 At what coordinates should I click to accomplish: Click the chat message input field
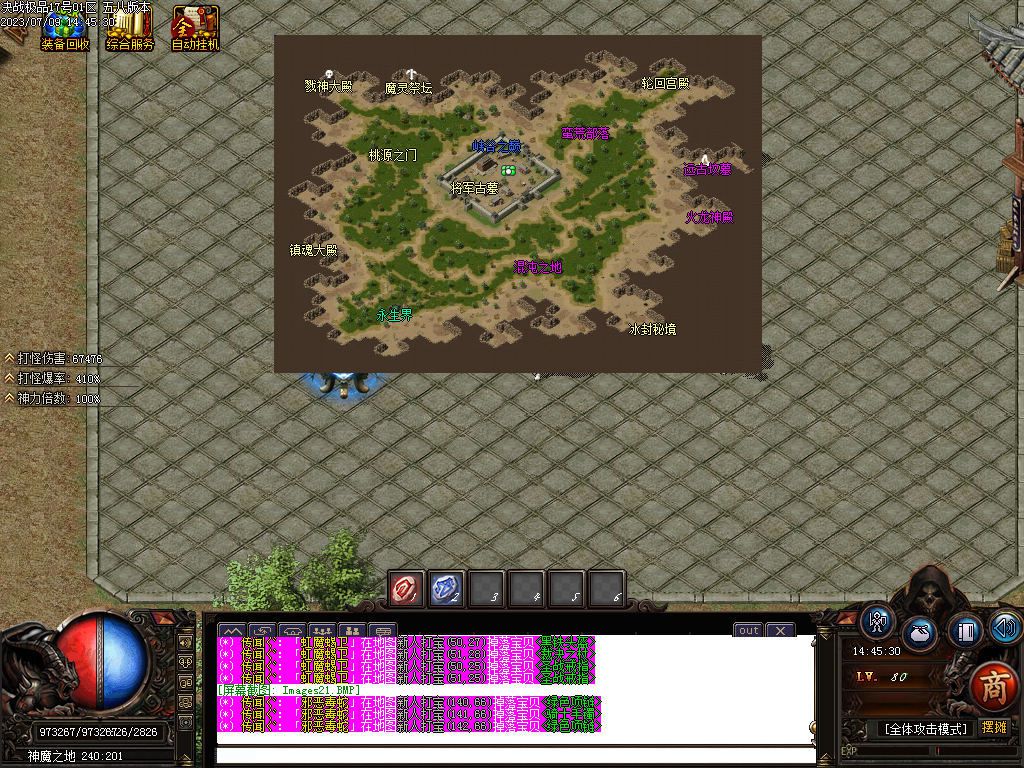[x=515, y=755]
